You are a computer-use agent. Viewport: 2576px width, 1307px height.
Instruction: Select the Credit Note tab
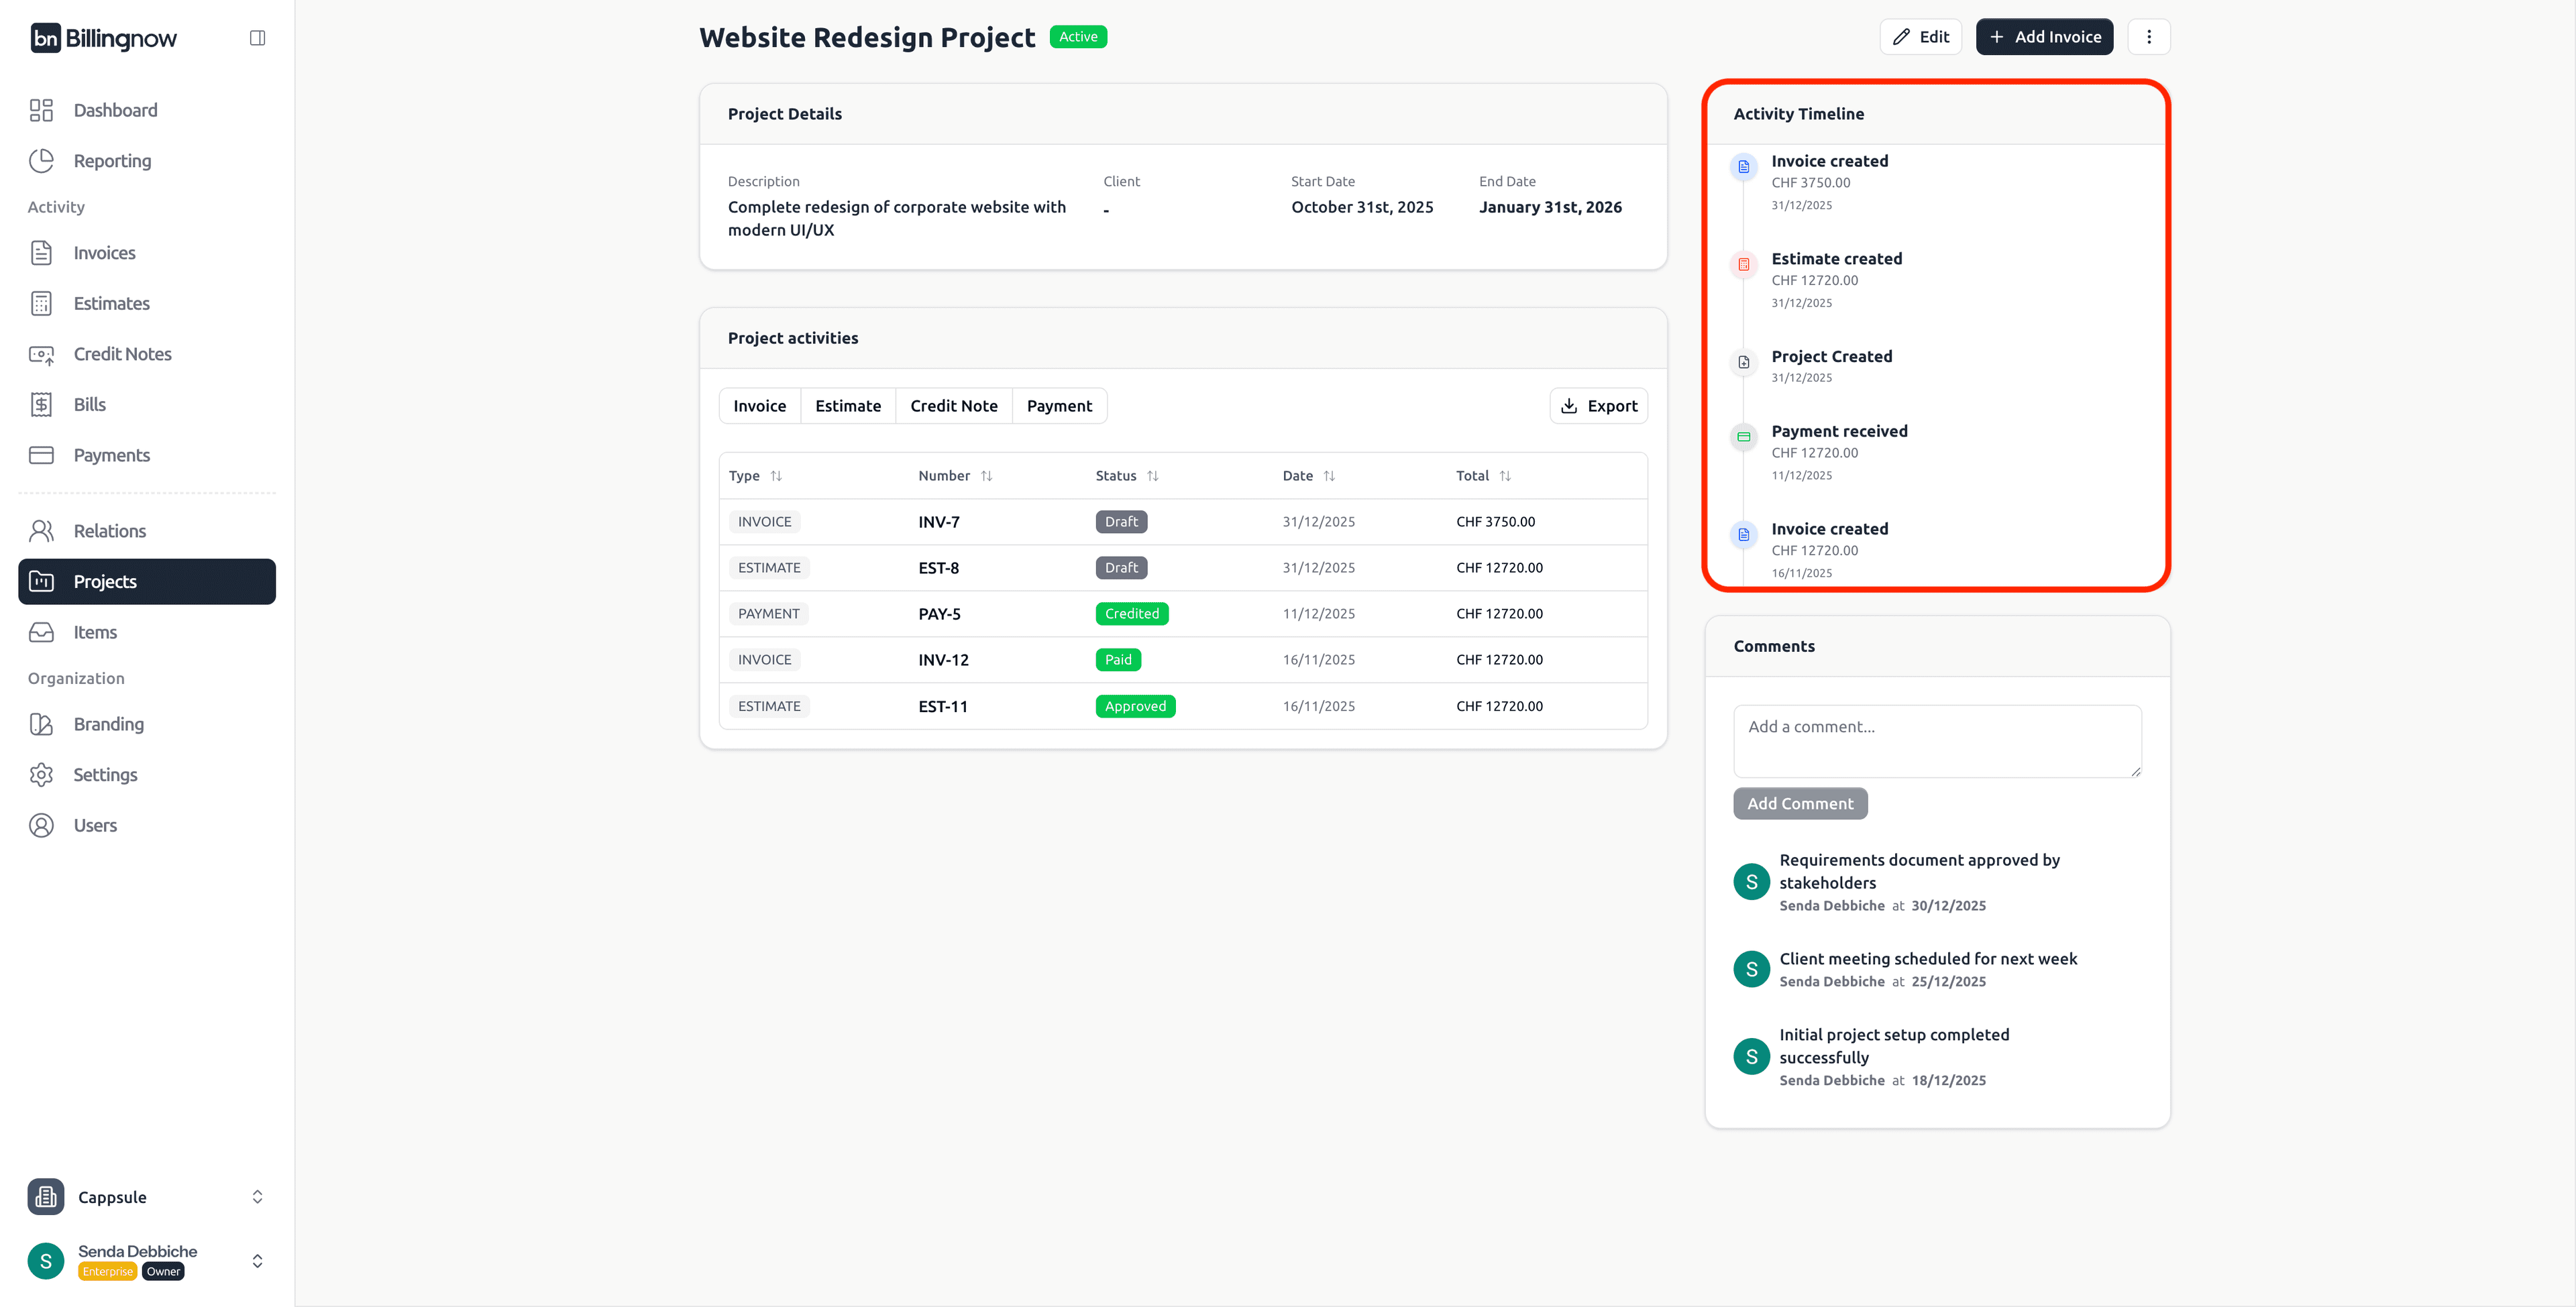tap(953, 406)
